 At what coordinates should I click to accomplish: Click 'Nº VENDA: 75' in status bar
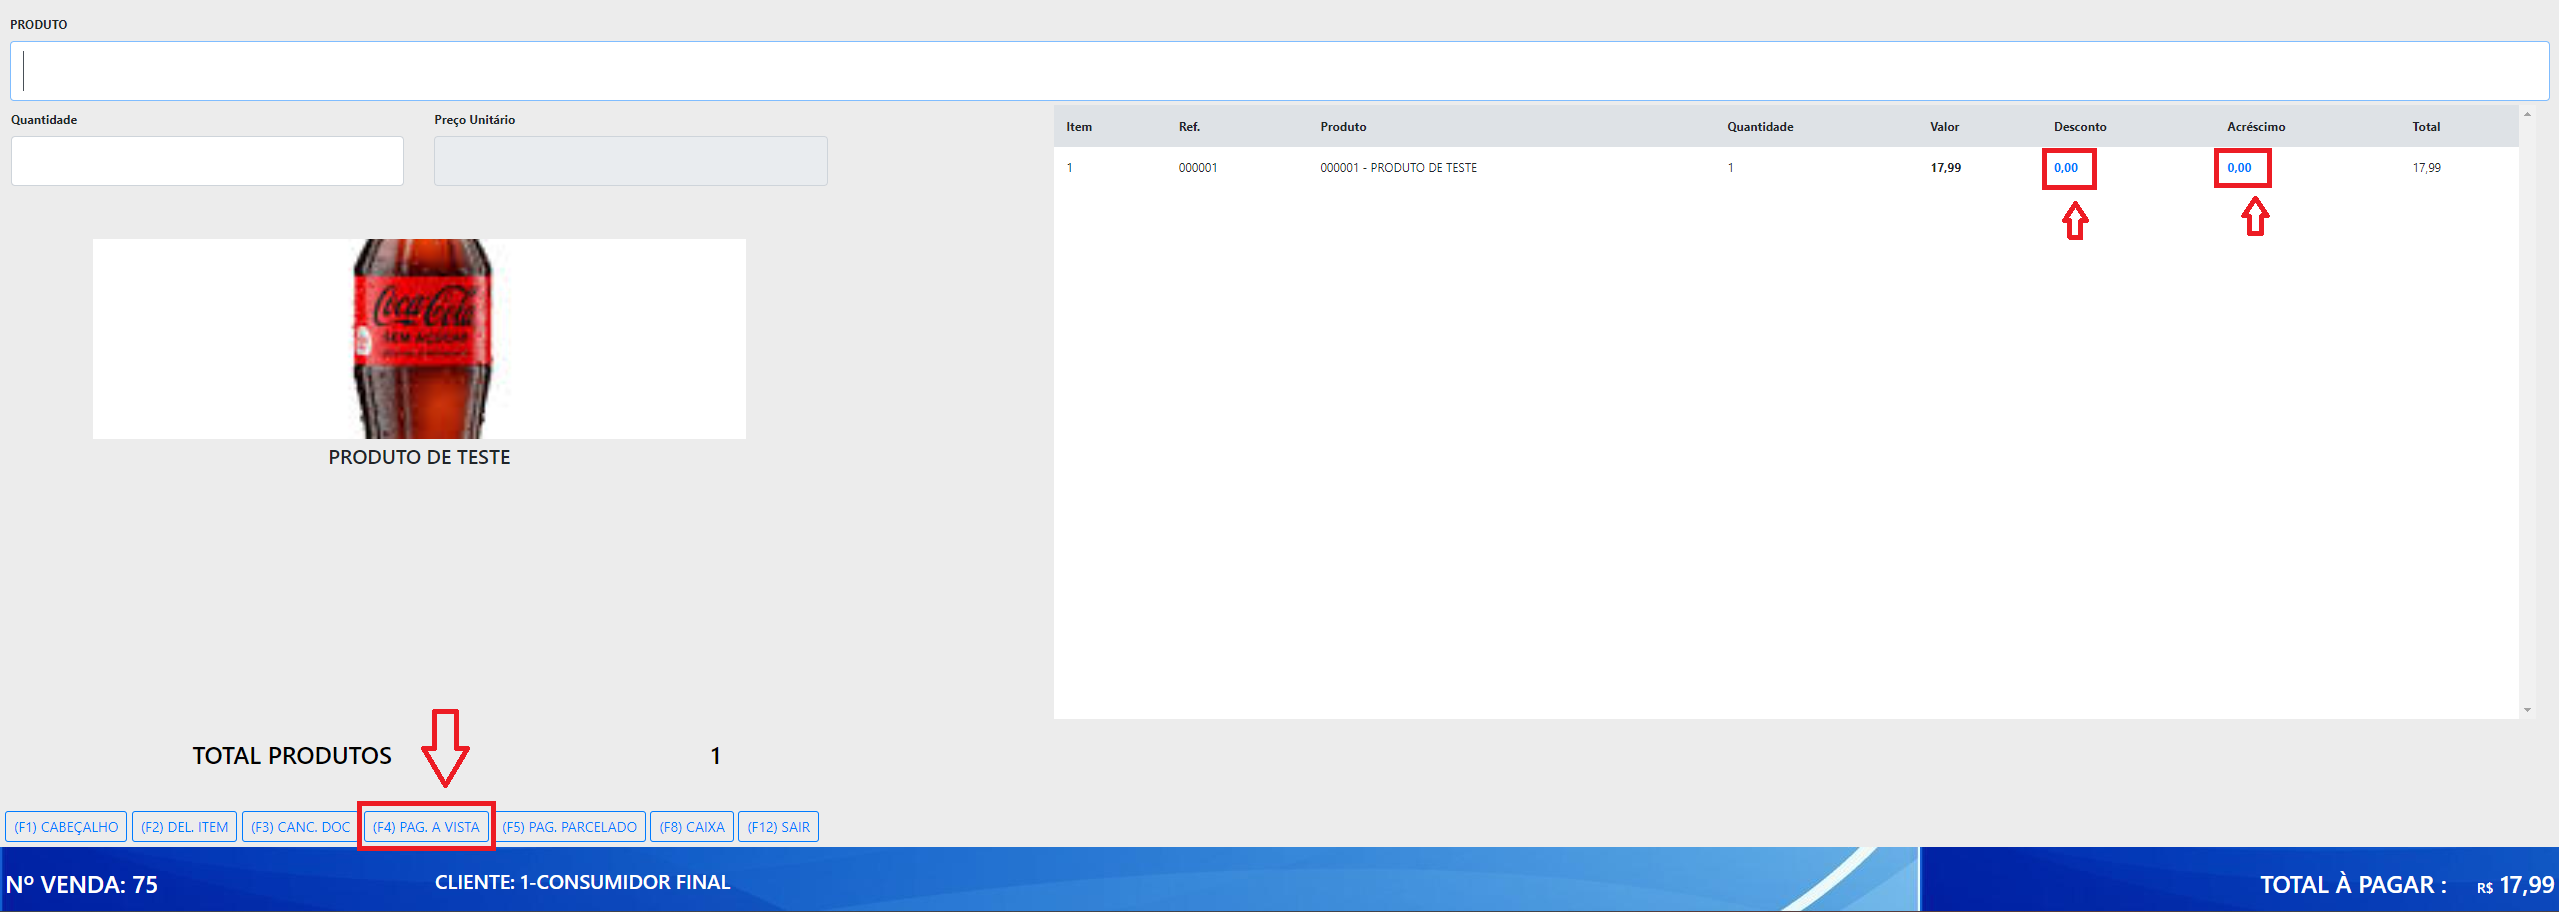(x=82, y=885)
